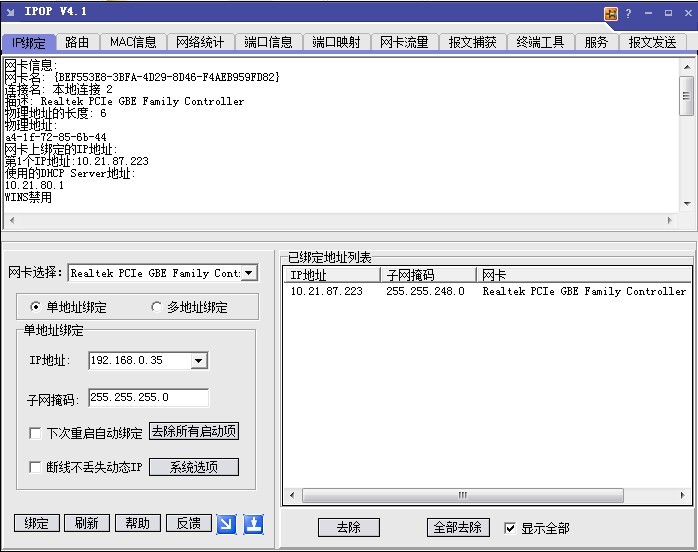Click the WINS禁用 line
Viewport: 698px width, 552px height.
click(28, 197)
